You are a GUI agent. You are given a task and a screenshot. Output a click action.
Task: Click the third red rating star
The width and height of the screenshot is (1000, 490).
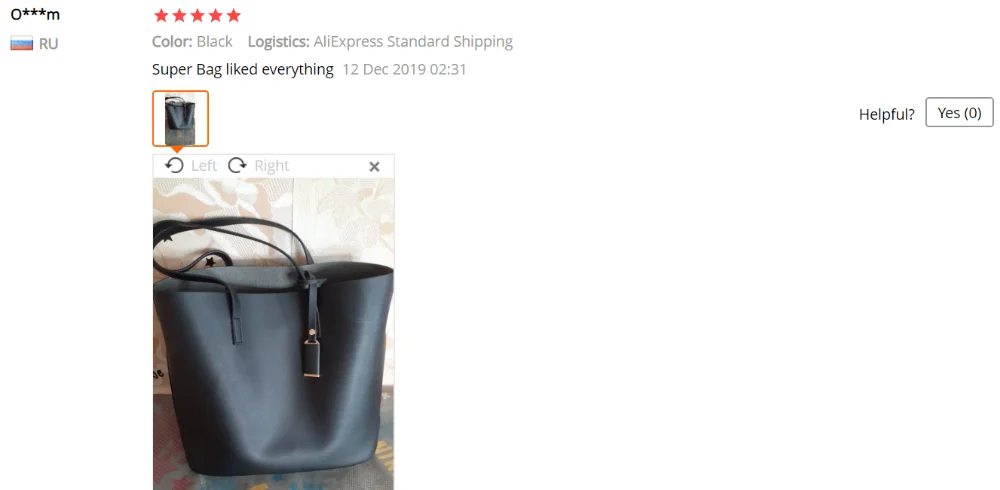tap(198, 15)
